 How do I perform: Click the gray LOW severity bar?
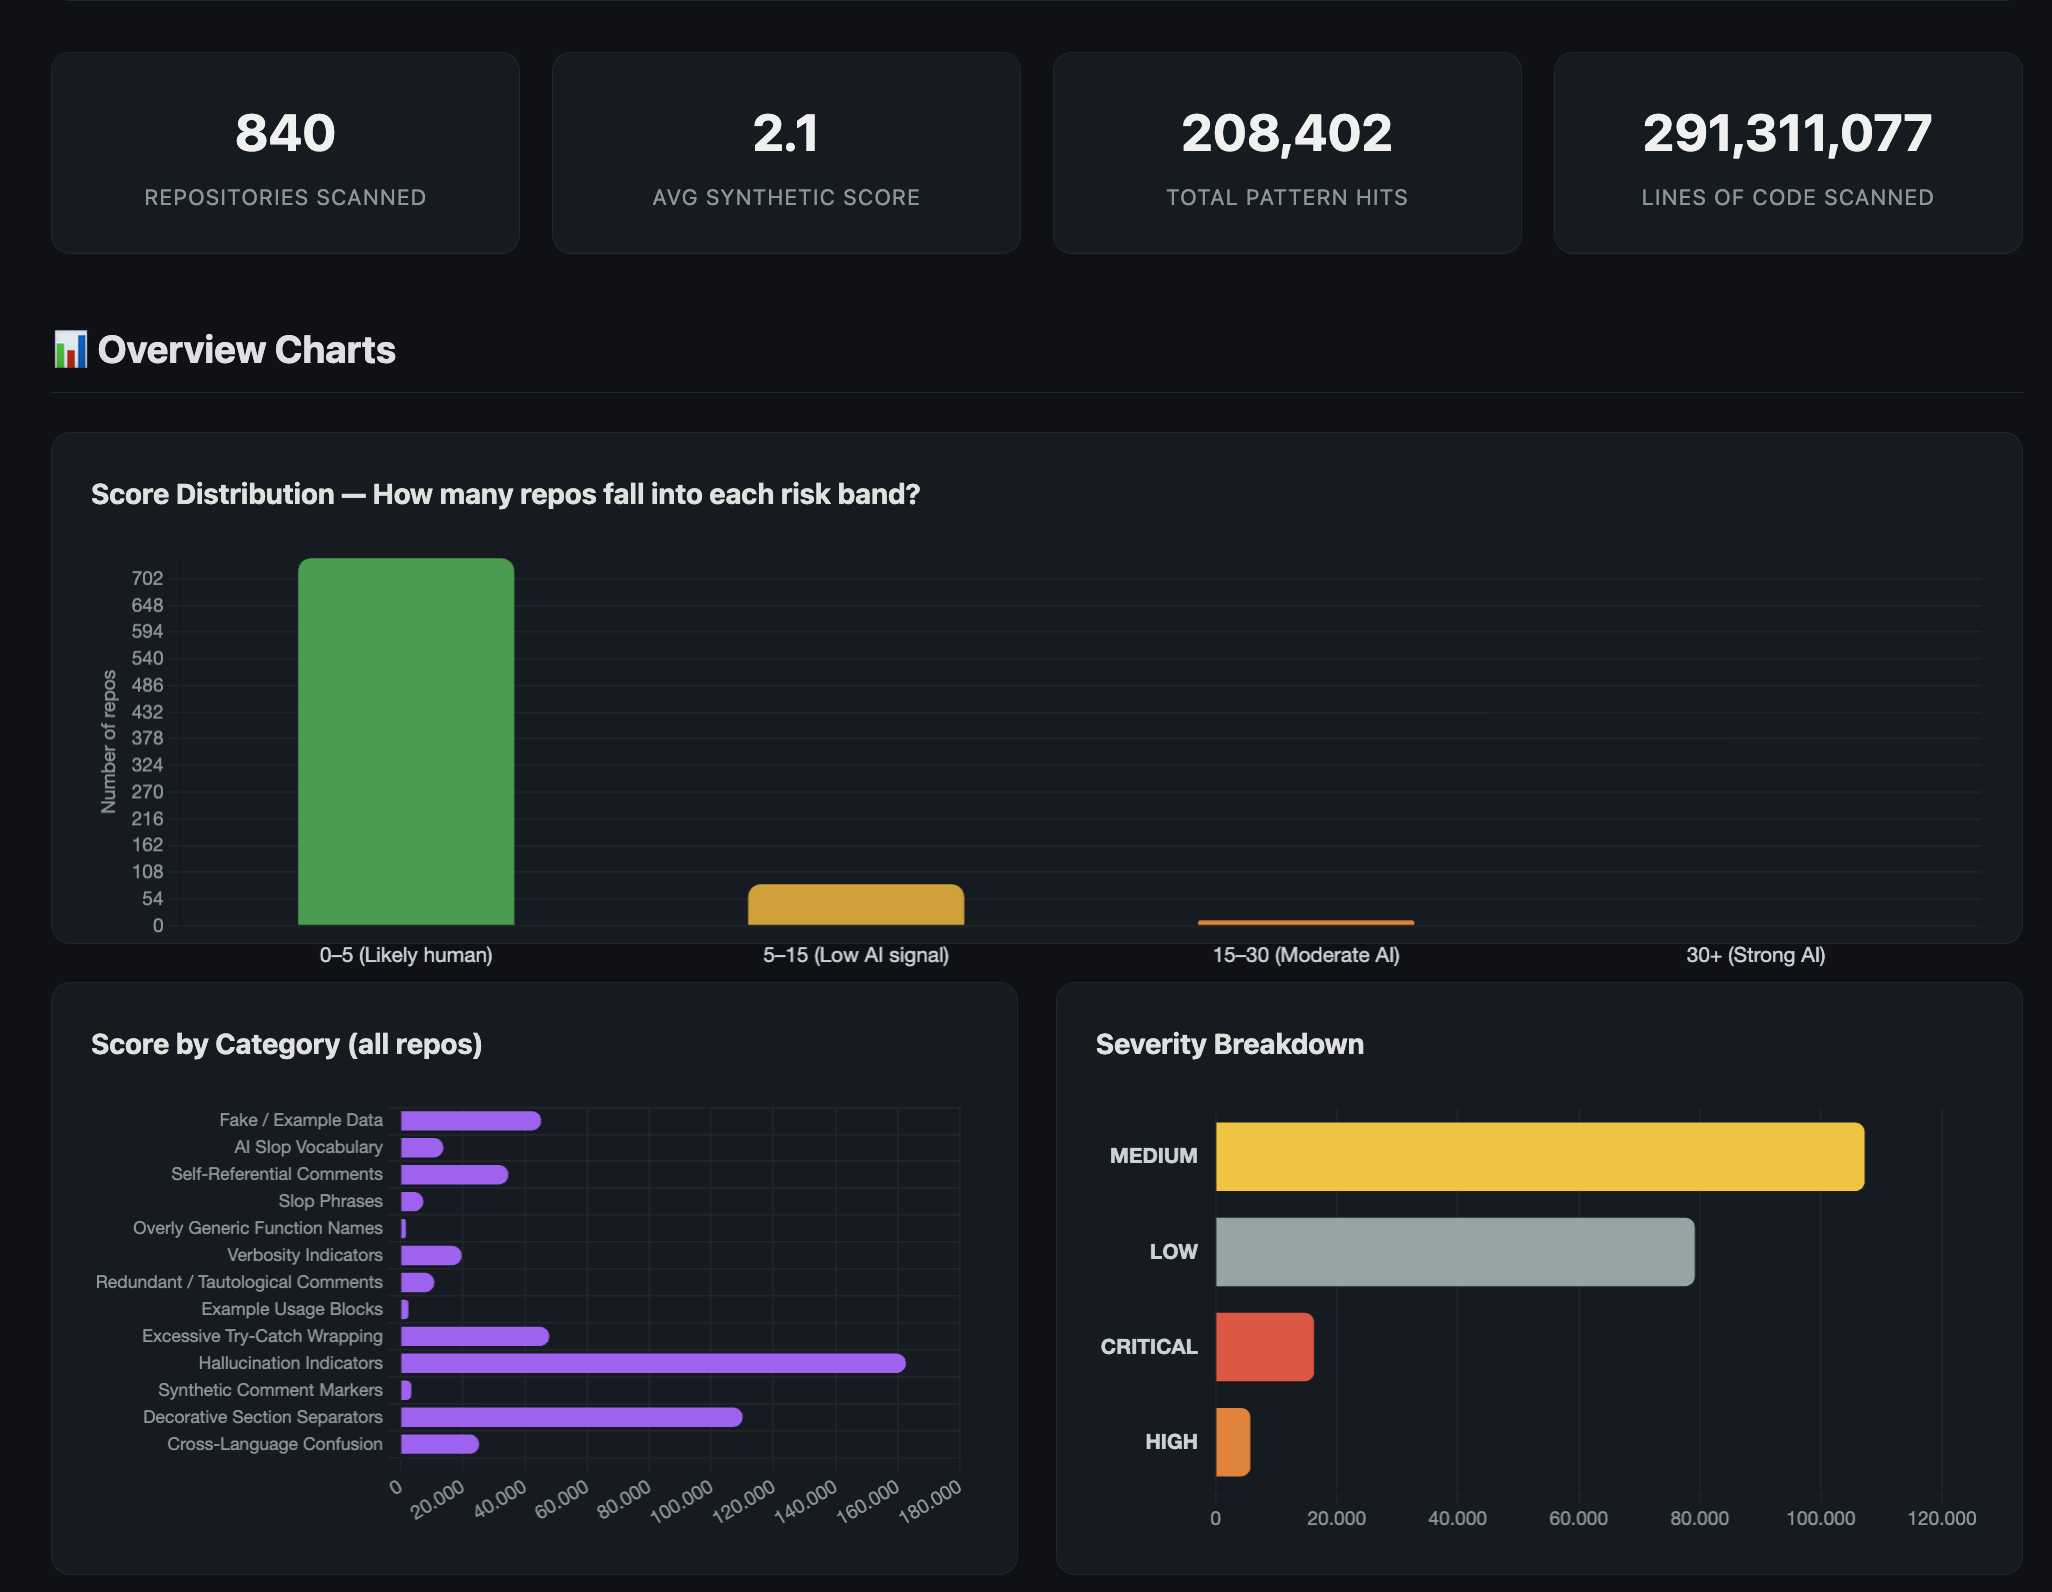[x=1455, y=1252]
